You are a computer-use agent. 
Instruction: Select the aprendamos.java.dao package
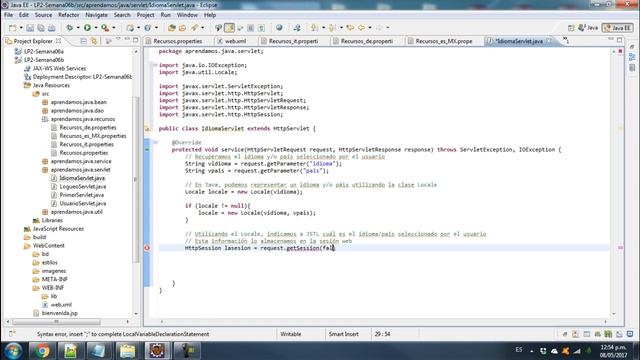coord(77,111)
